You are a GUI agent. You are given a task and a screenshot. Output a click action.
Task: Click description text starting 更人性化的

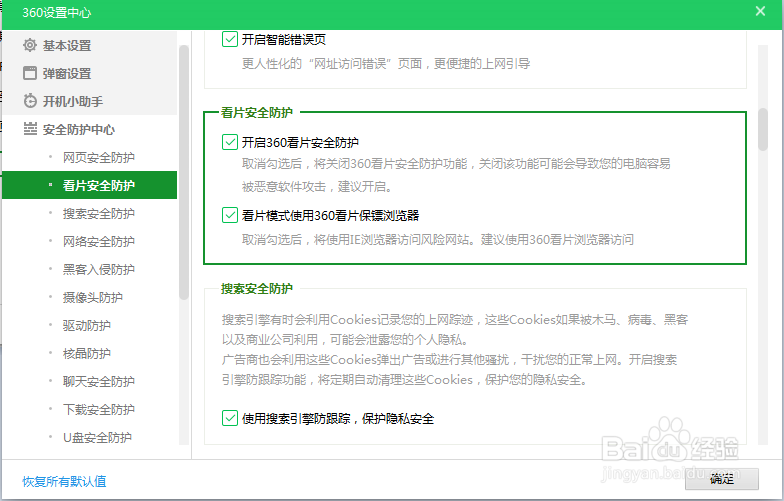386,64
